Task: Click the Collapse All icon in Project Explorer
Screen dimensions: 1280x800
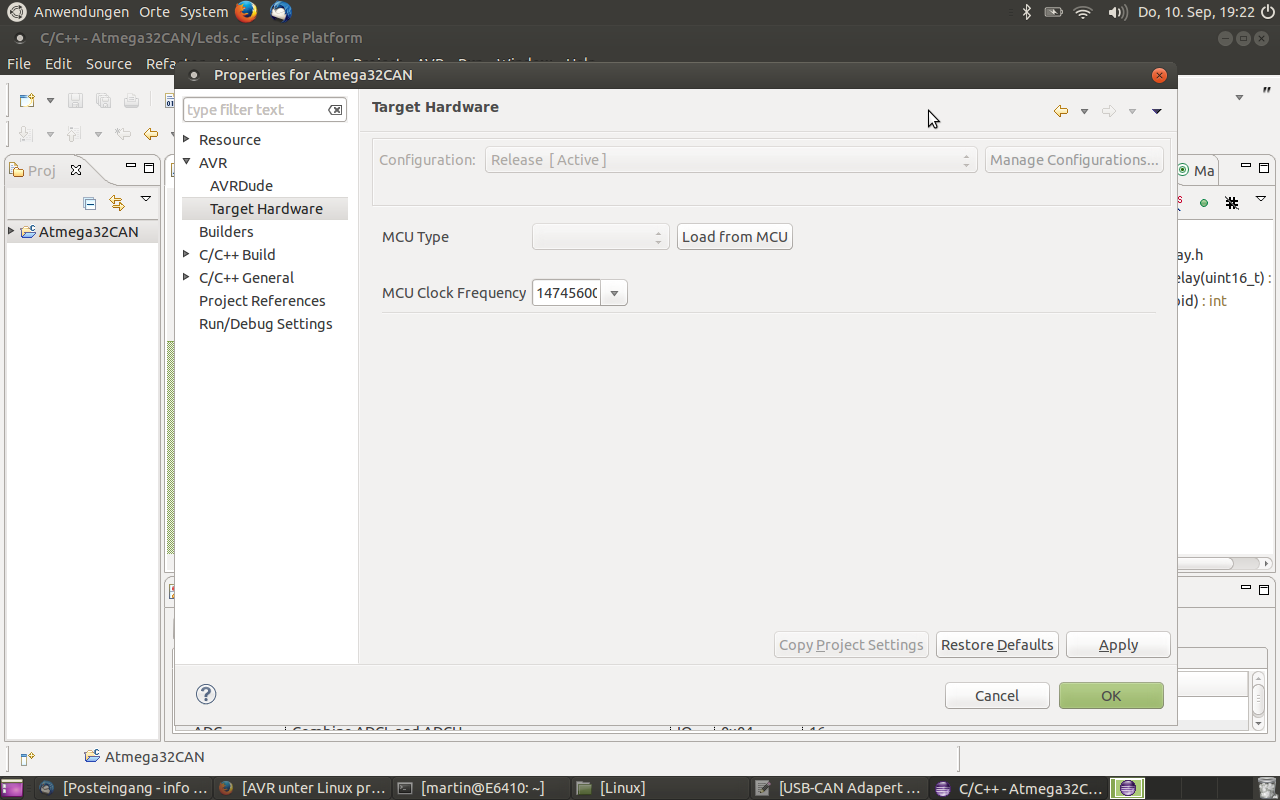Action: [x=89, y=203]
